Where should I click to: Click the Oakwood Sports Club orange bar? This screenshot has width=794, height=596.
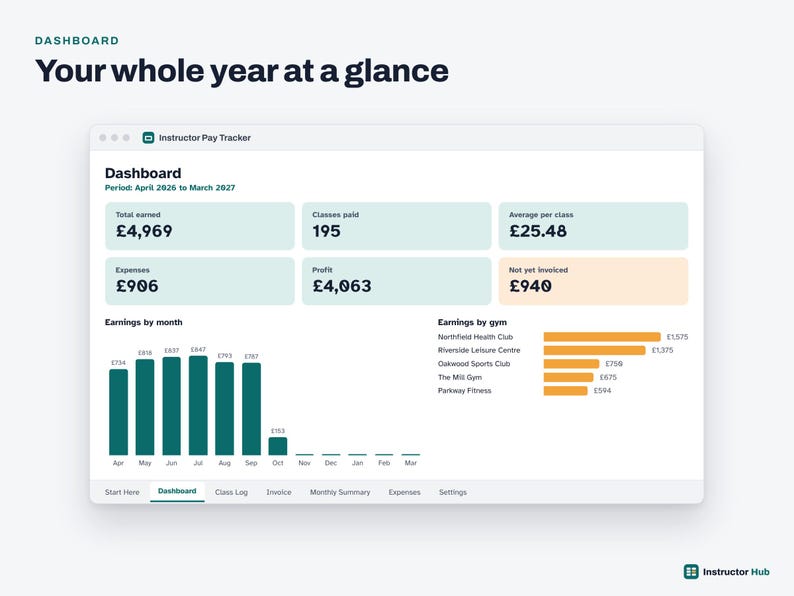[x=571, y=364]
